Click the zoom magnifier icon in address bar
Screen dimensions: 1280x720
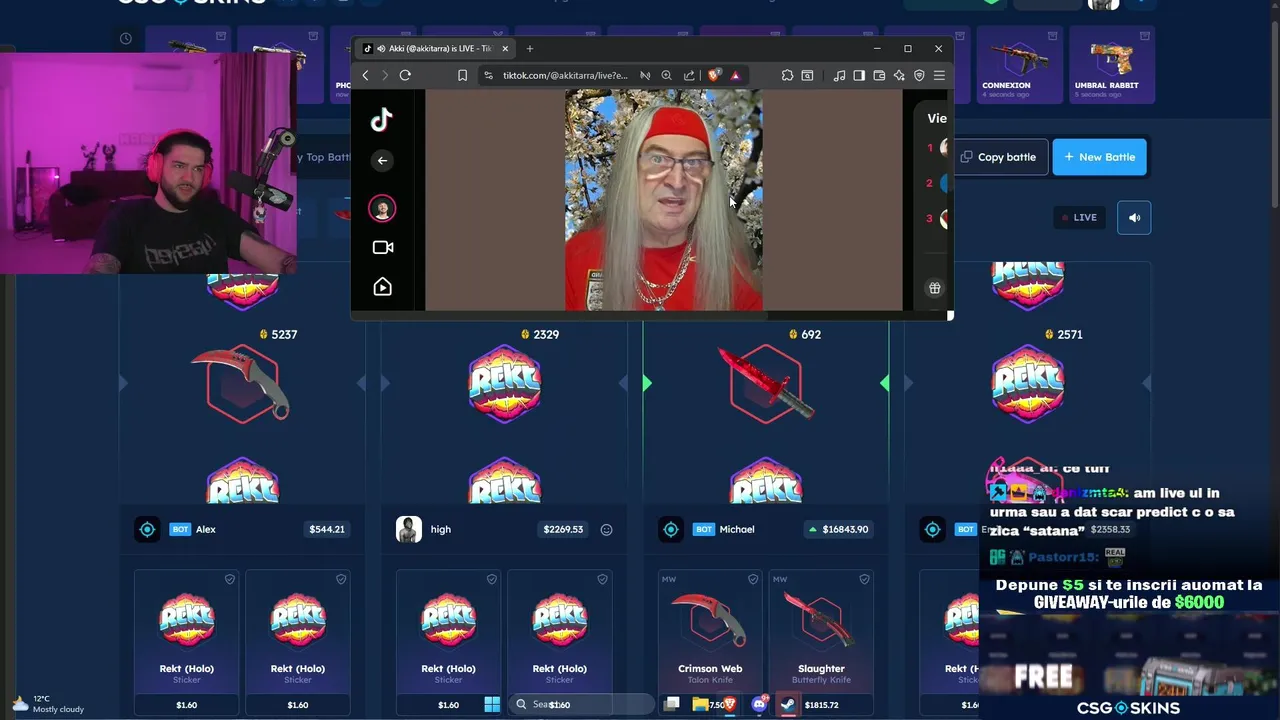point(666,75)
